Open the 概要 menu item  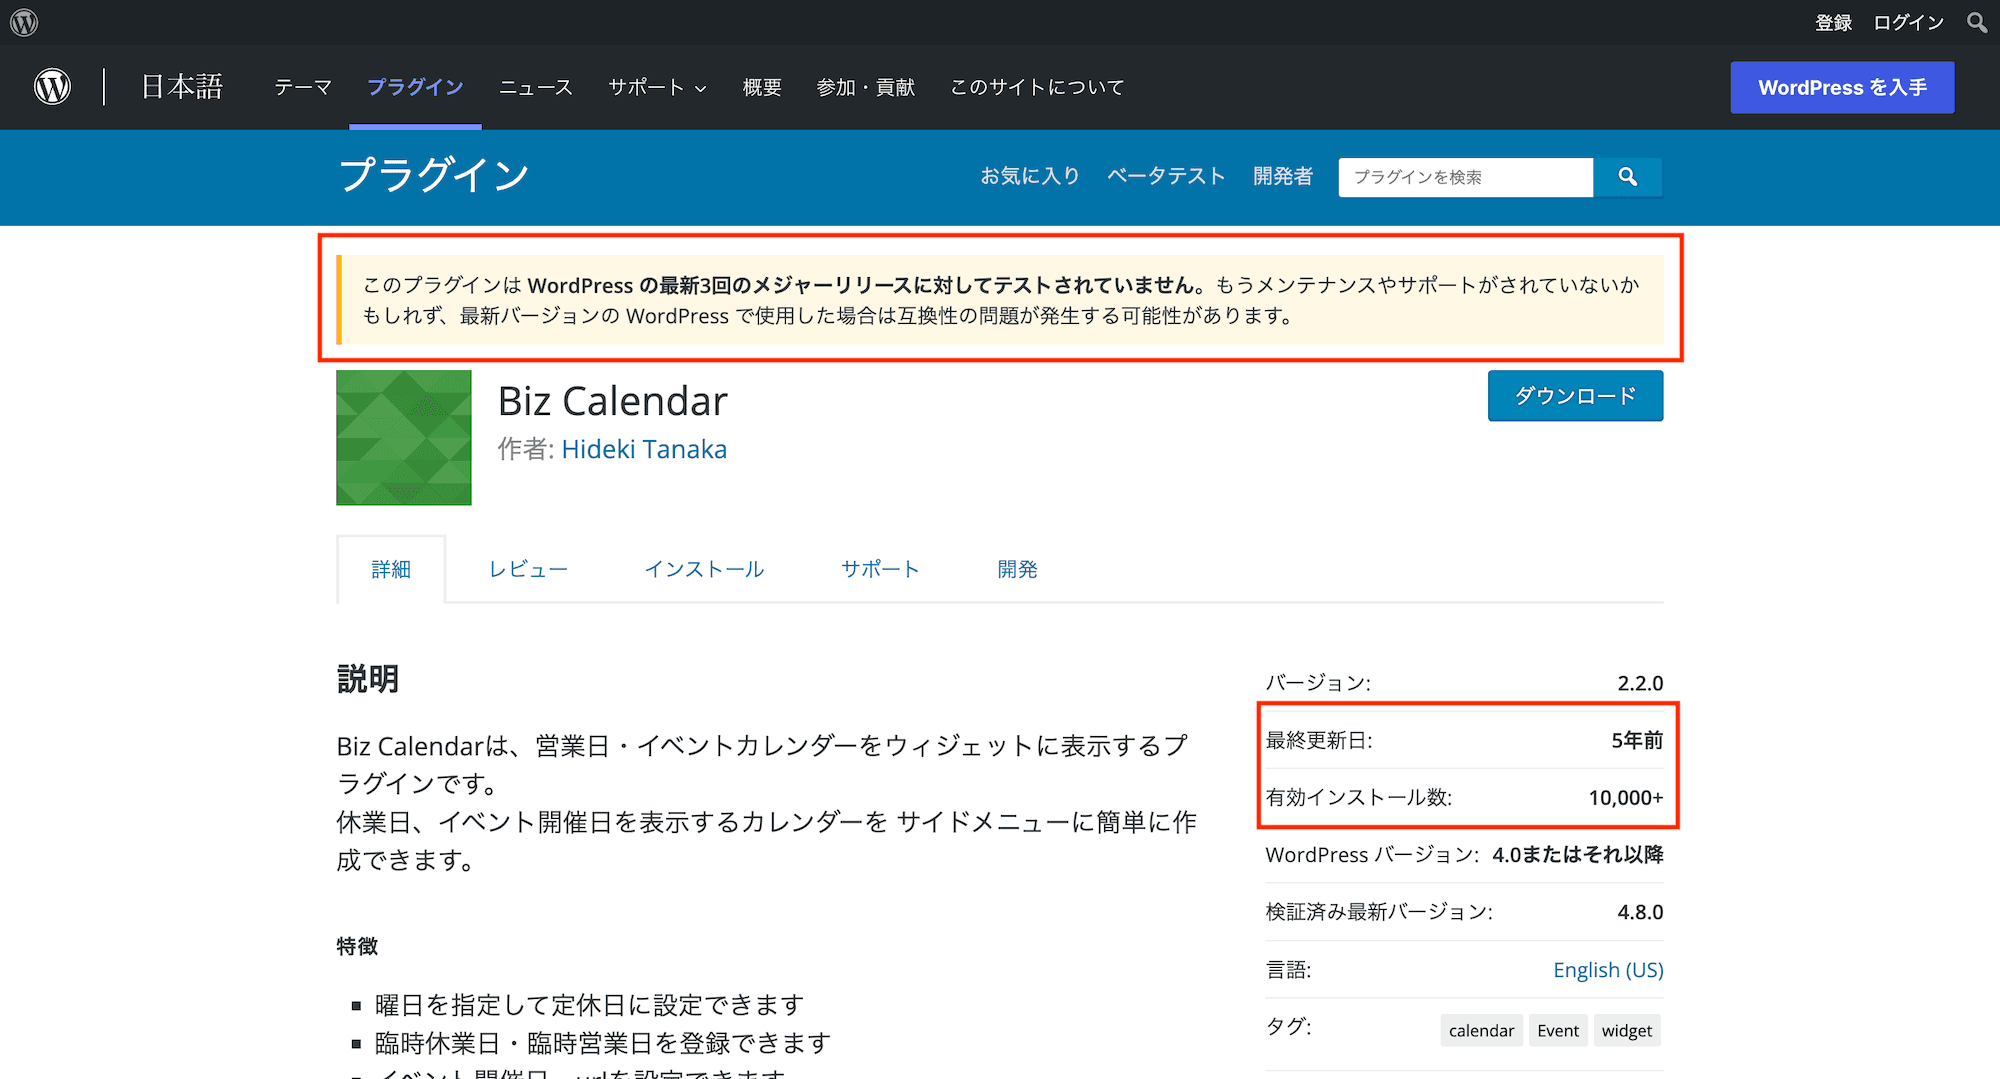762,88
